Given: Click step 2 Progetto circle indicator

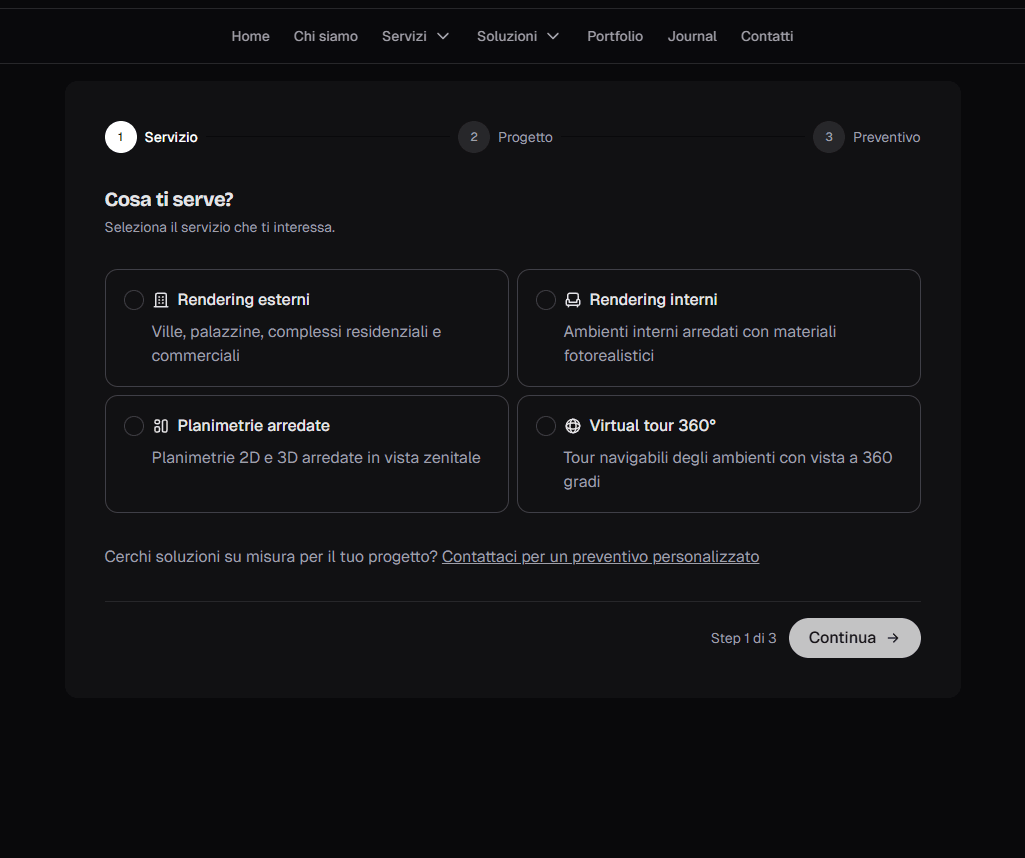Looking at the screenshot, I should [474, 137].
